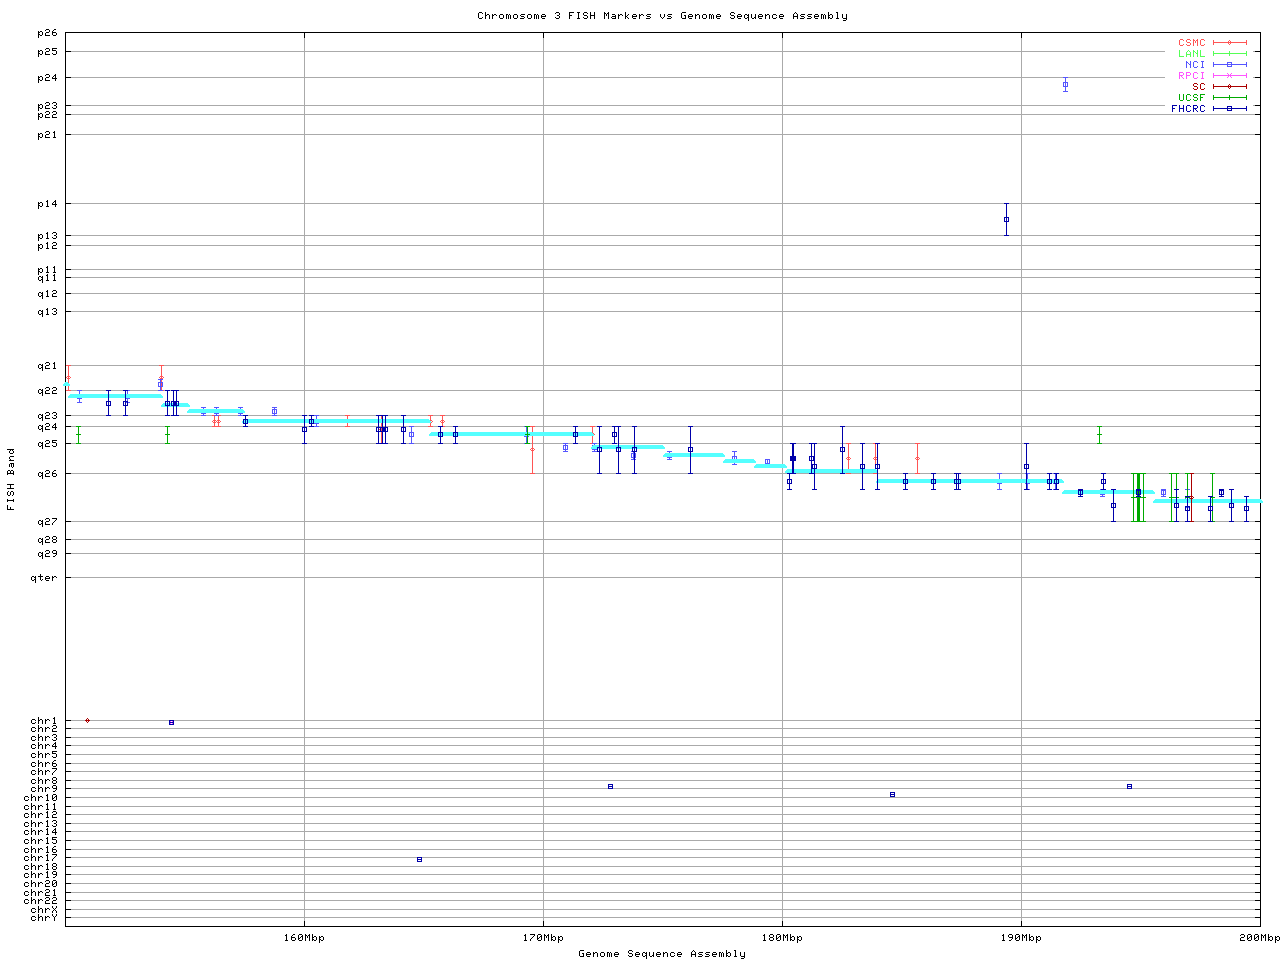Click the chart title text

point(662,15)
